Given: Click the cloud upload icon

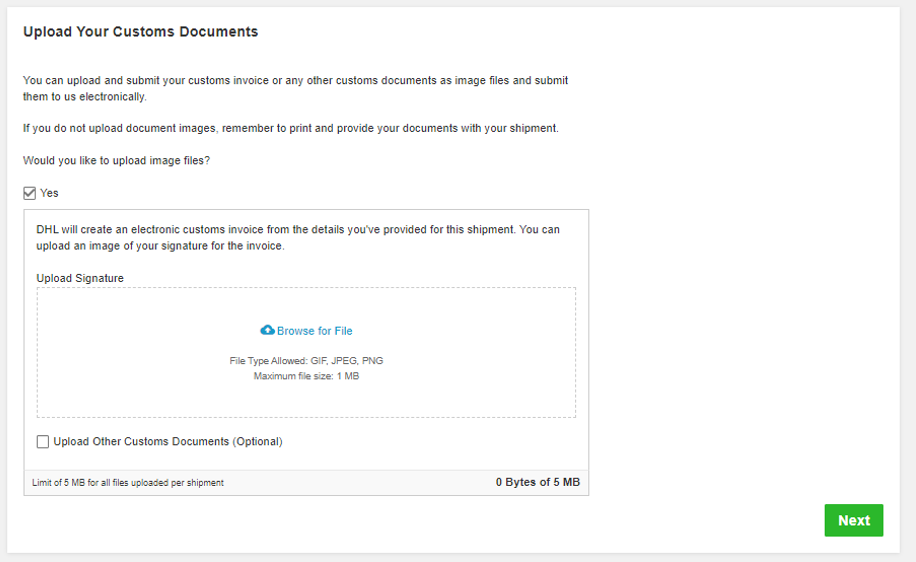Looking at the screenshot, I should pyautogui.click(x=267, y=330).
